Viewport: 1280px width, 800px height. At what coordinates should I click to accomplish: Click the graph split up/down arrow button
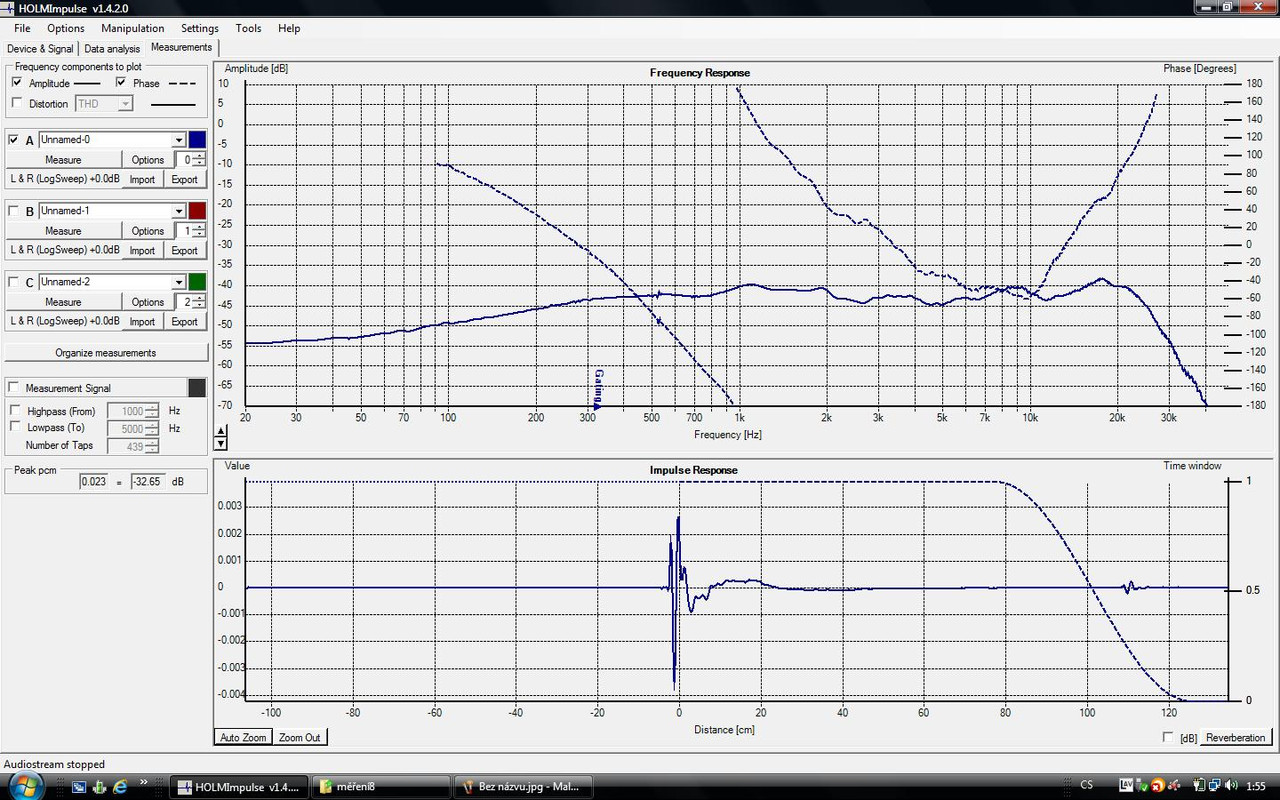click(221, 437)
